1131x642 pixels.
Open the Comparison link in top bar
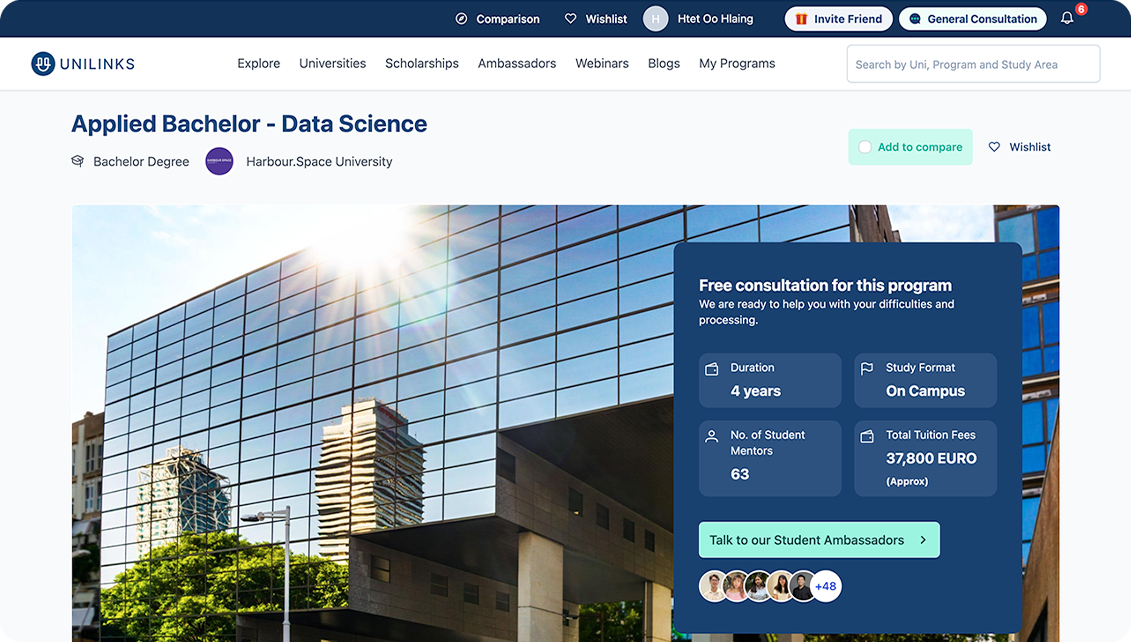pyautogui.click(x=498, y=19)
